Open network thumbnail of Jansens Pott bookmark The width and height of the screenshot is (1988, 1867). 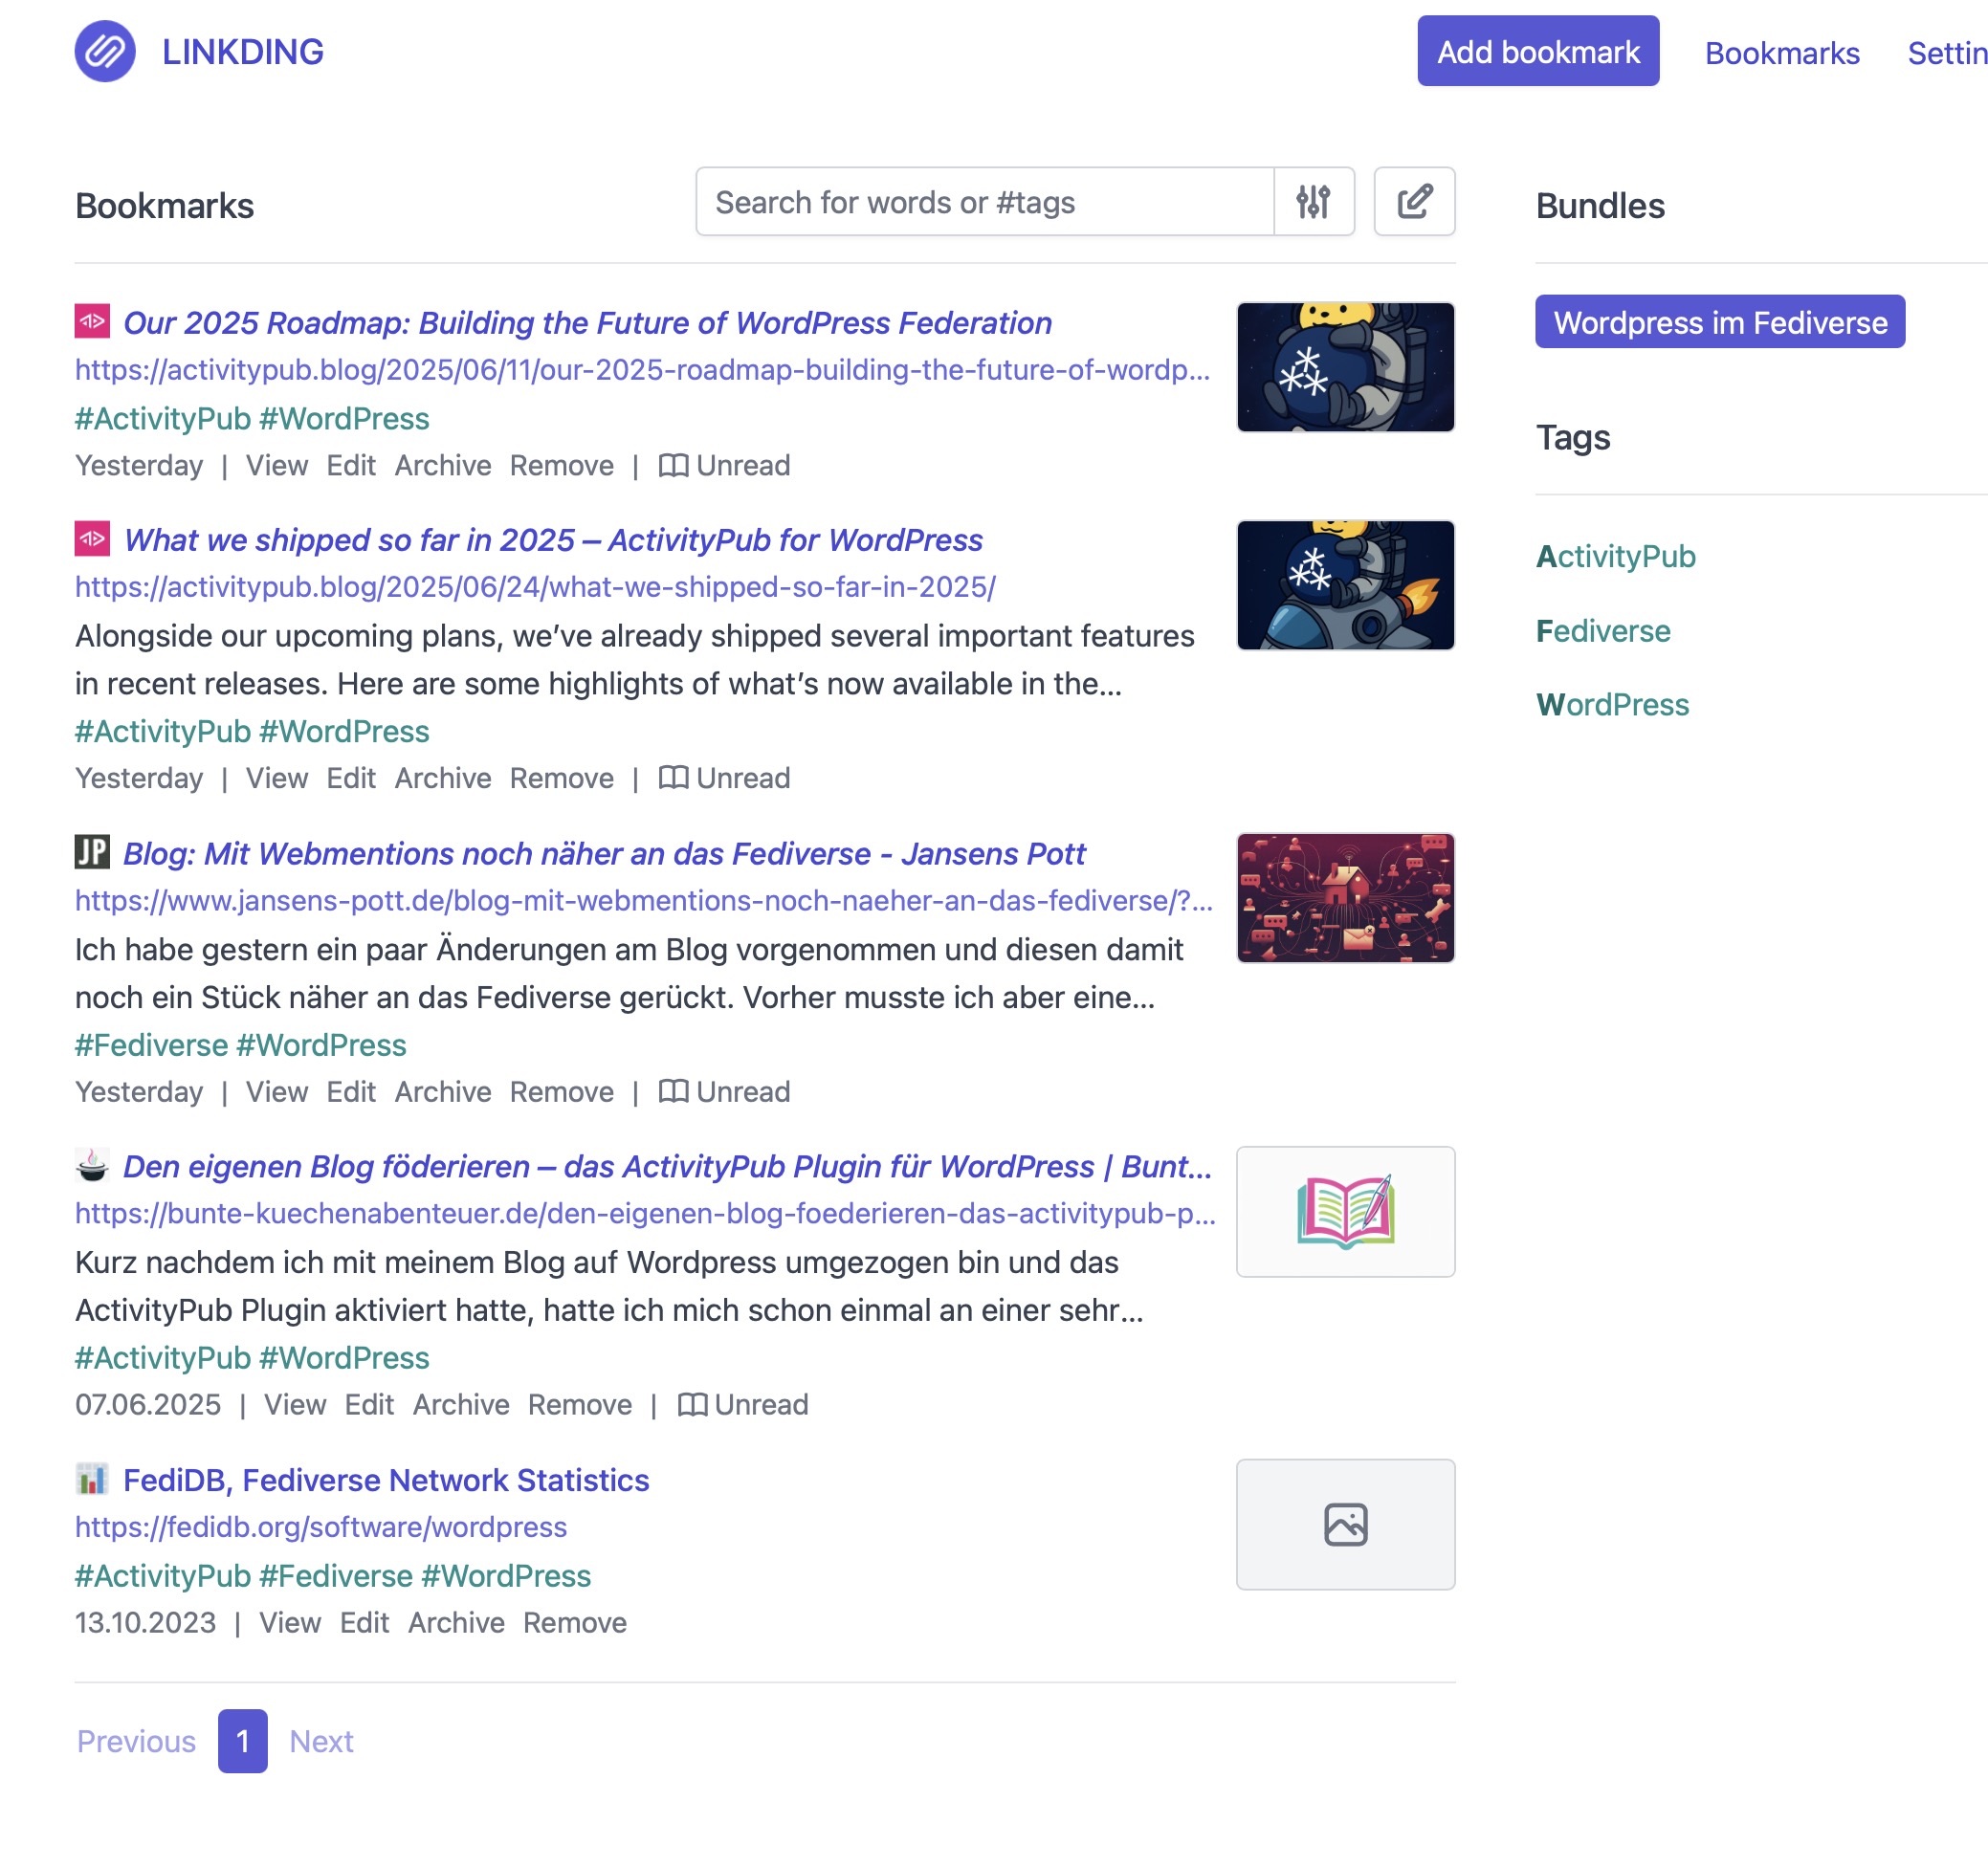coord(1345,898)
